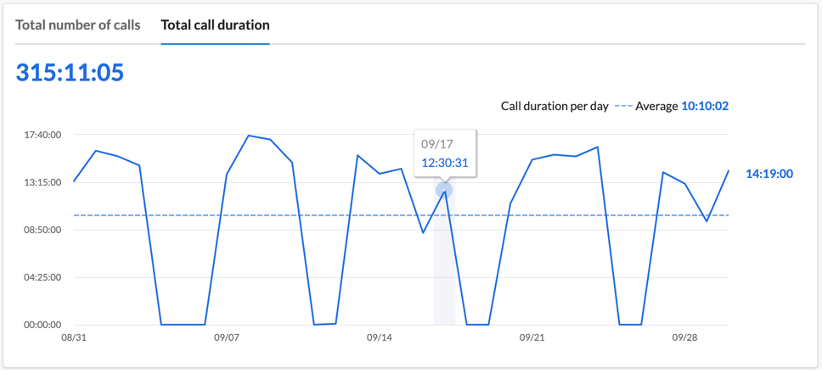Image resolution: width=822 pixels, height=370 pixels.
Task: Click the 04:25:00 y-axis label
Action: (x=42, y=277)
